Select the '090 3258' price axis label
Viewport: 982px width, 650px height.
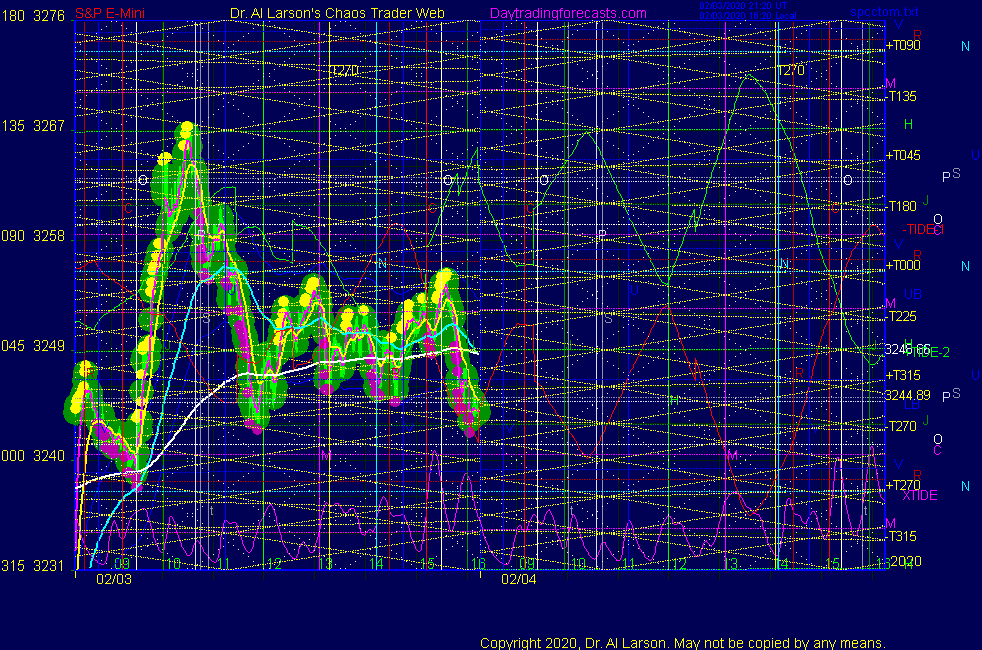click(33, 236)
